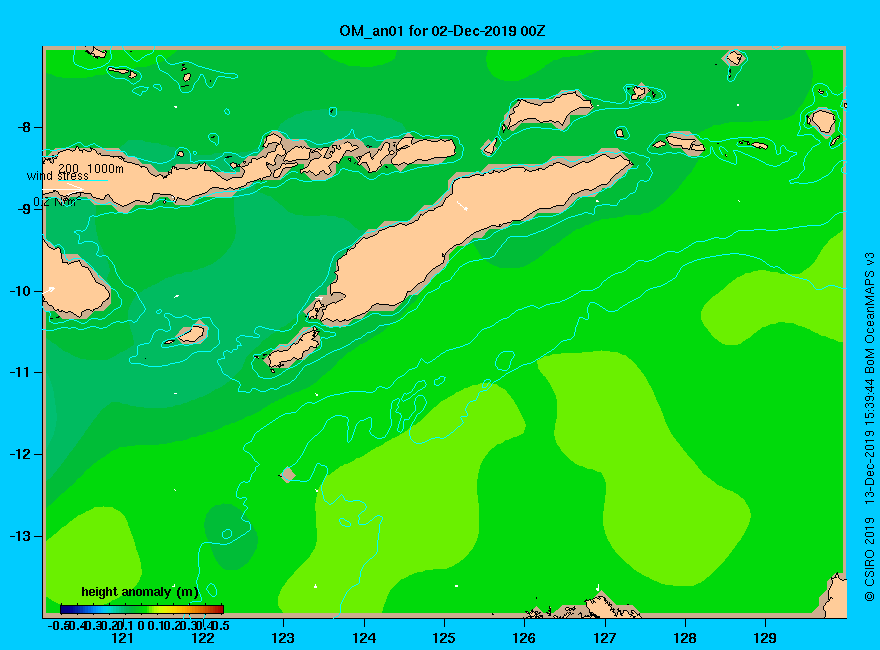Image resolution: width=880 pixels, height=650 pixels.
Task: Click longitude label 121 on the axis
Action: tap(122, 638)
